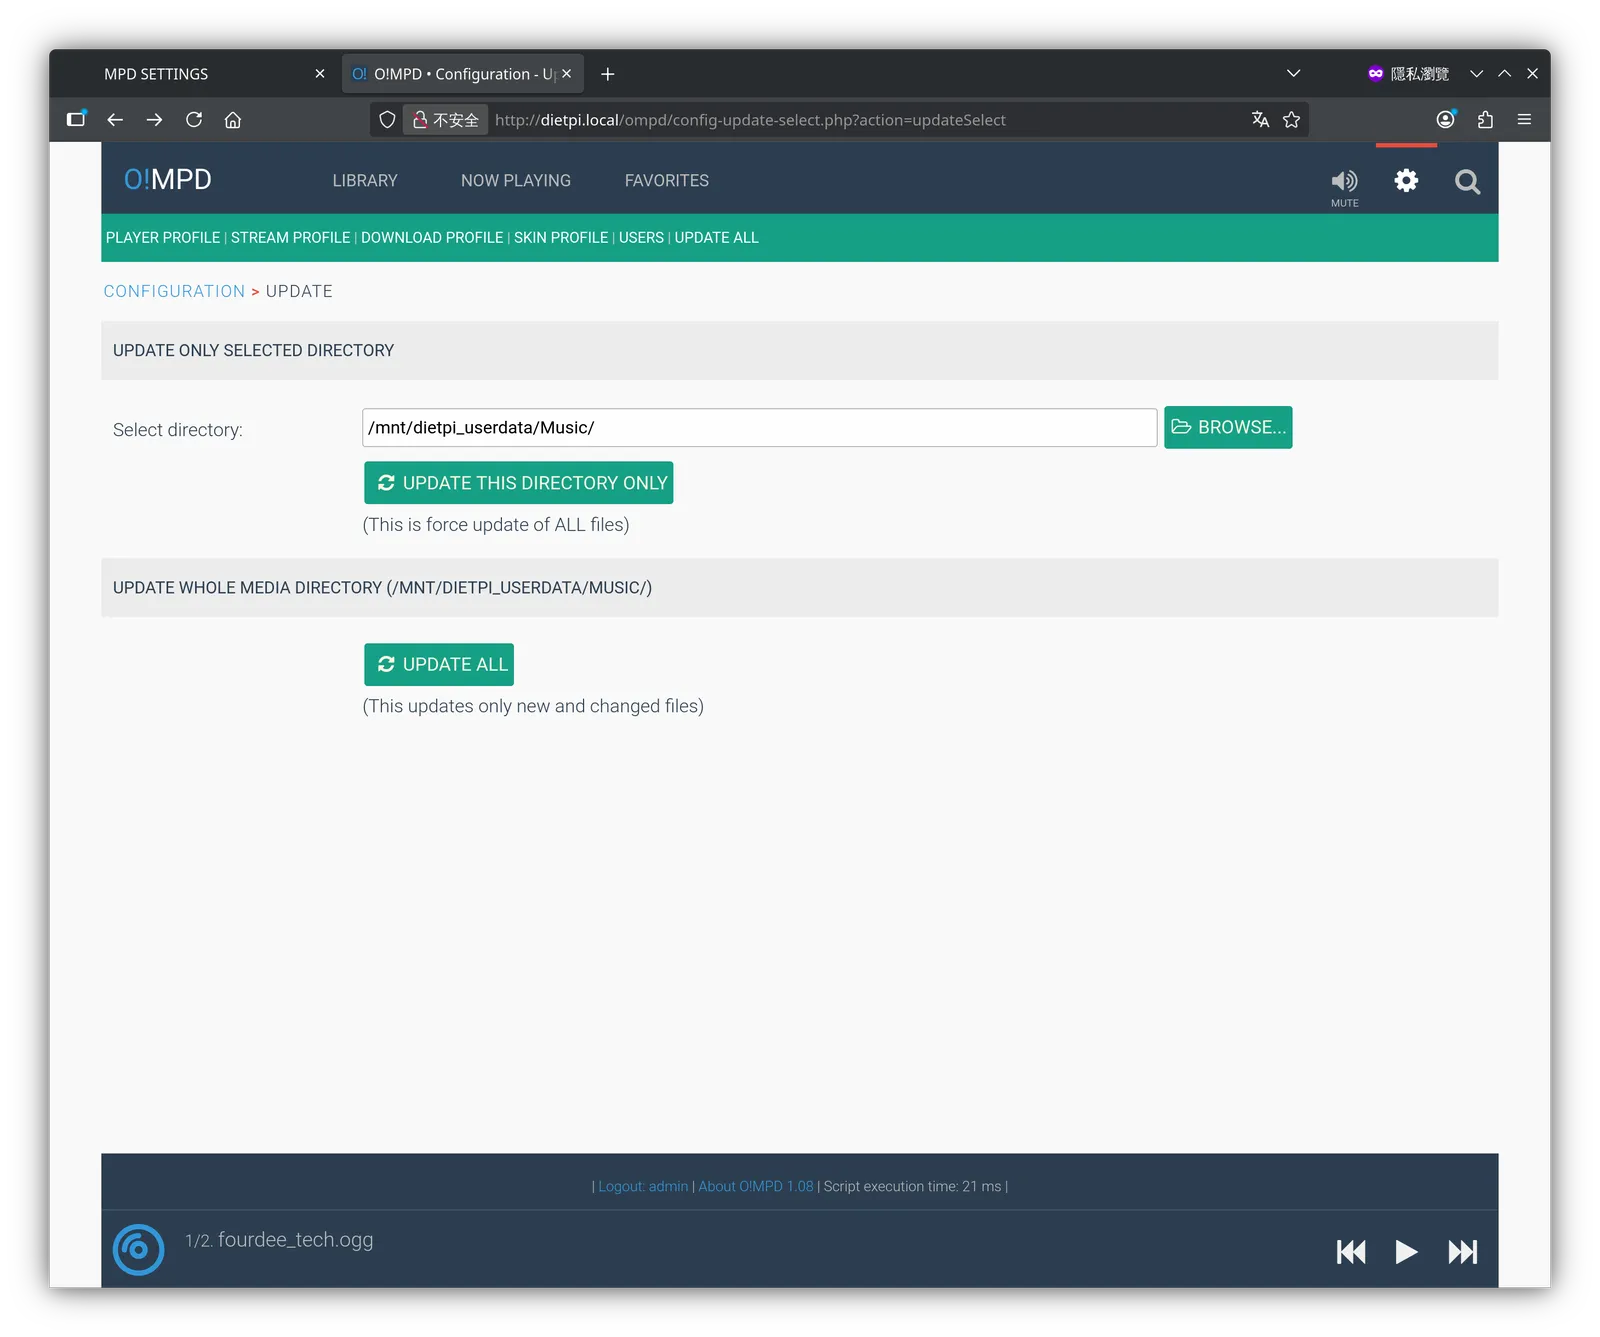Click the BROWSE... button
Image resolution: width=1600 pixels, height=1337 pixels.
pos(1228,427)
